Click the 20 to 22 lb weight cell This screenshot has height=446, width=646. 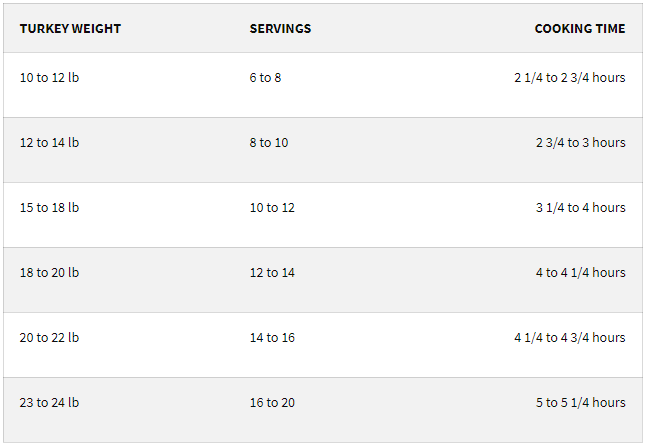click(49, 338)
